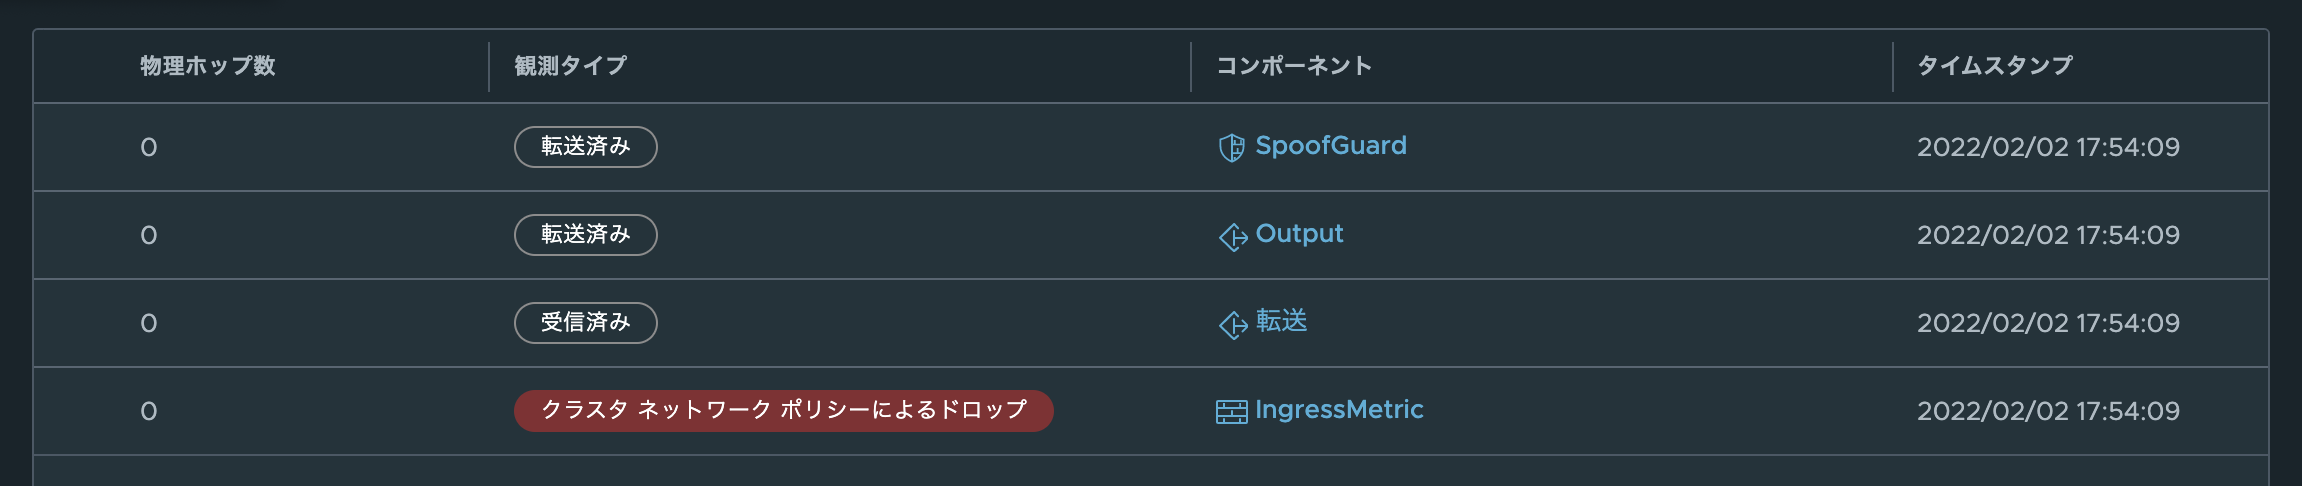
Task: Sort by the 物理ホップ数 column header
Action: pyautogui.click(x=207, y=66)
